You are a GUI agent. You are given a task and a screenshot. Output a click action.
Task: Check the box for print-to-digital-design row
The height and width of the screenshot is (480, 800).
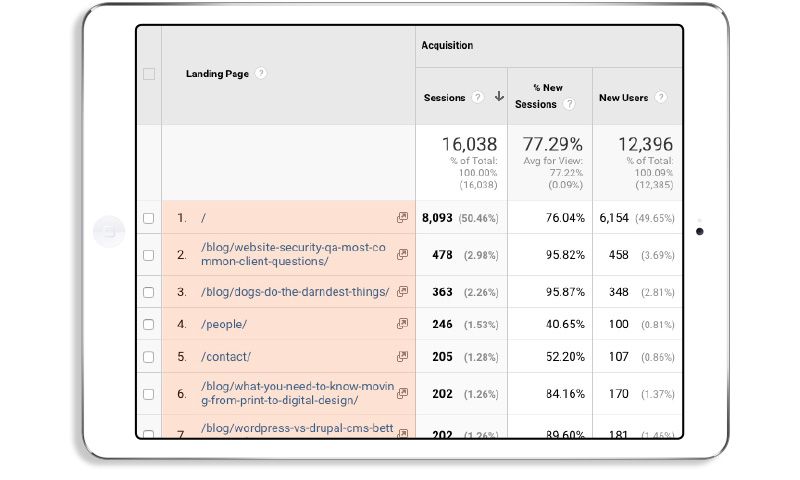click(148, 394)
